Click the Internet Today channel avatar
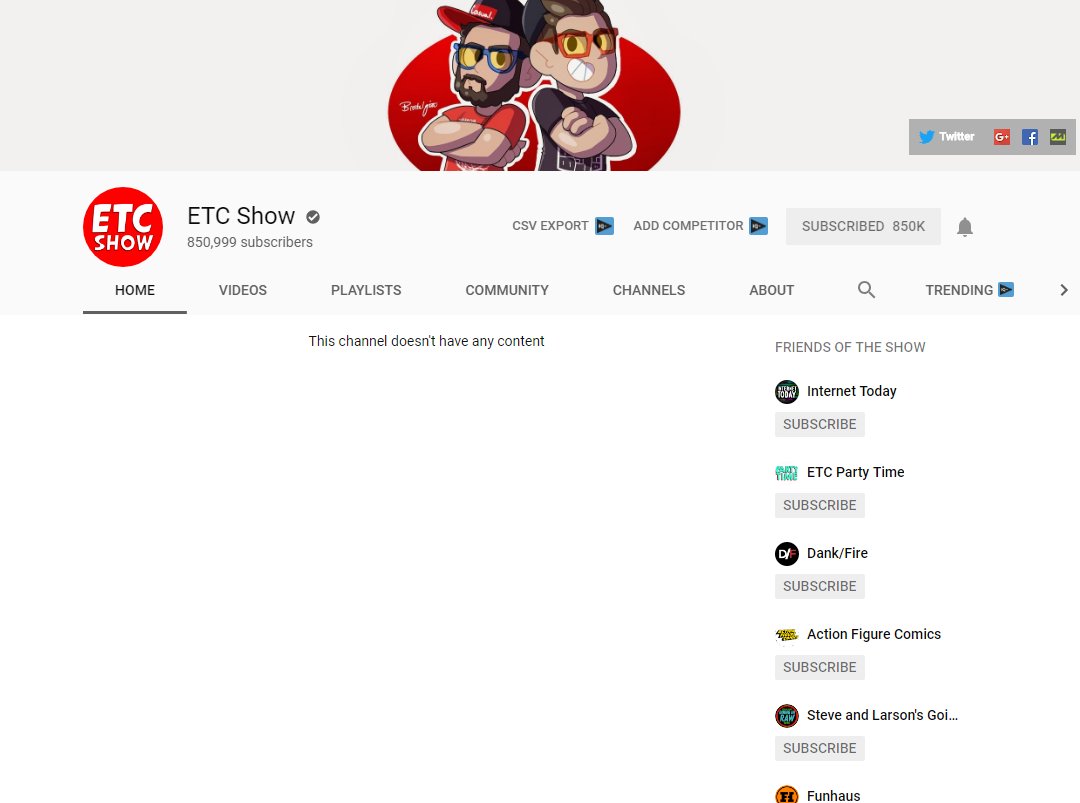Image resolution: width=1080 pixels, height=803 pixels. pyautogui.click(x=787, y=392)
